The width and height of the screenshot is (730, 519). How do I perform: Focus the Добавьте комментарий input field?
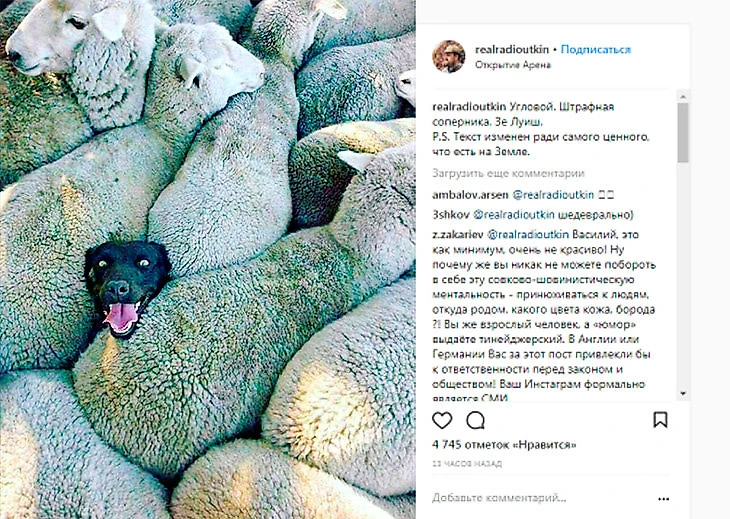coord(540,498)
